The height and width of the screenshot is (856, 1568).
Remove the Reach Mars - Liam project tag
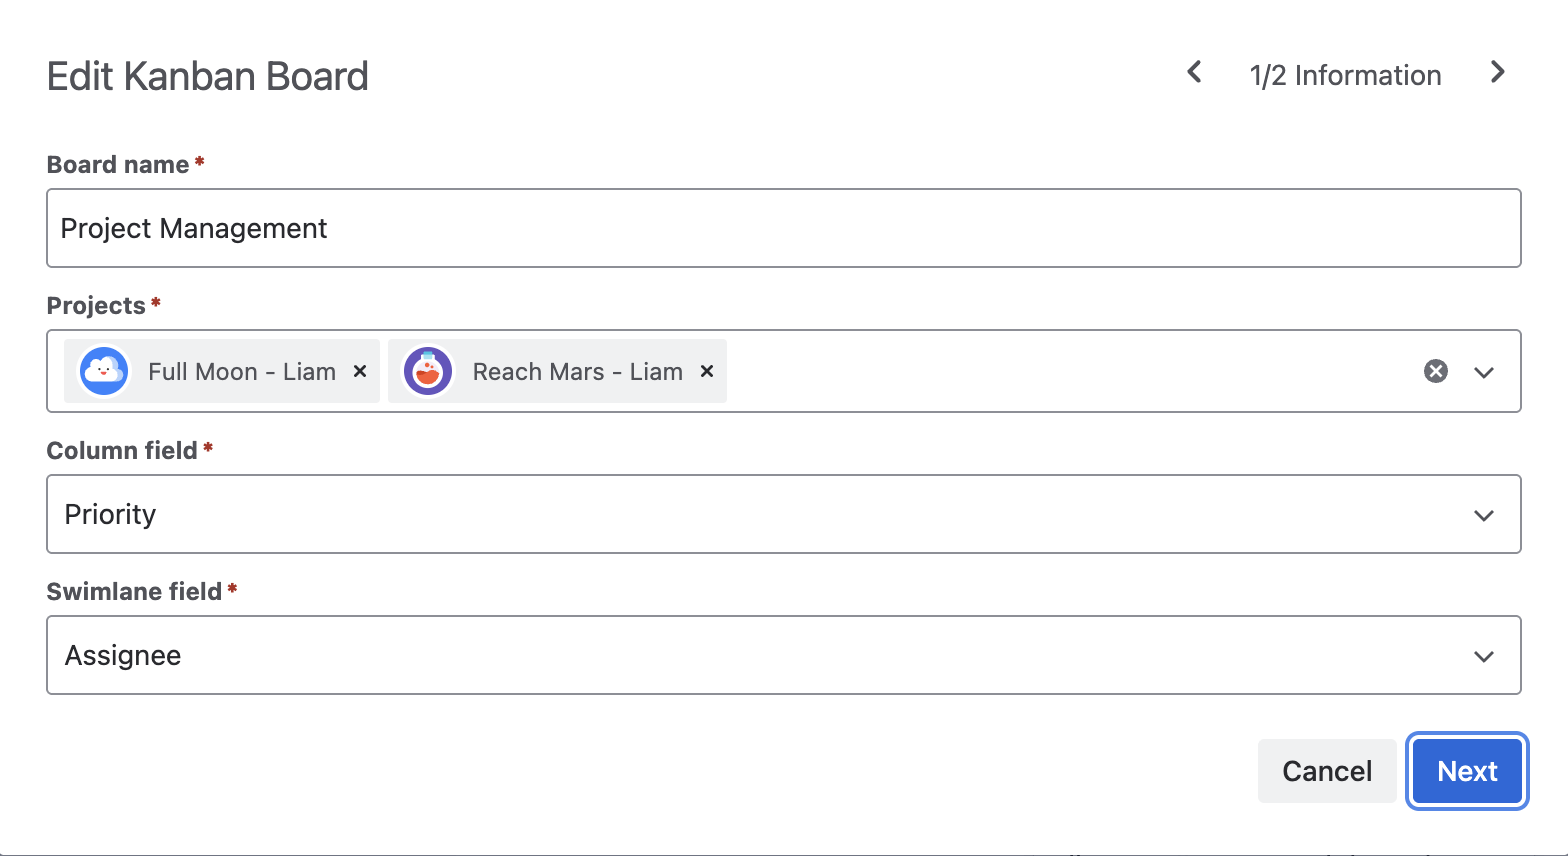point(707,371)
